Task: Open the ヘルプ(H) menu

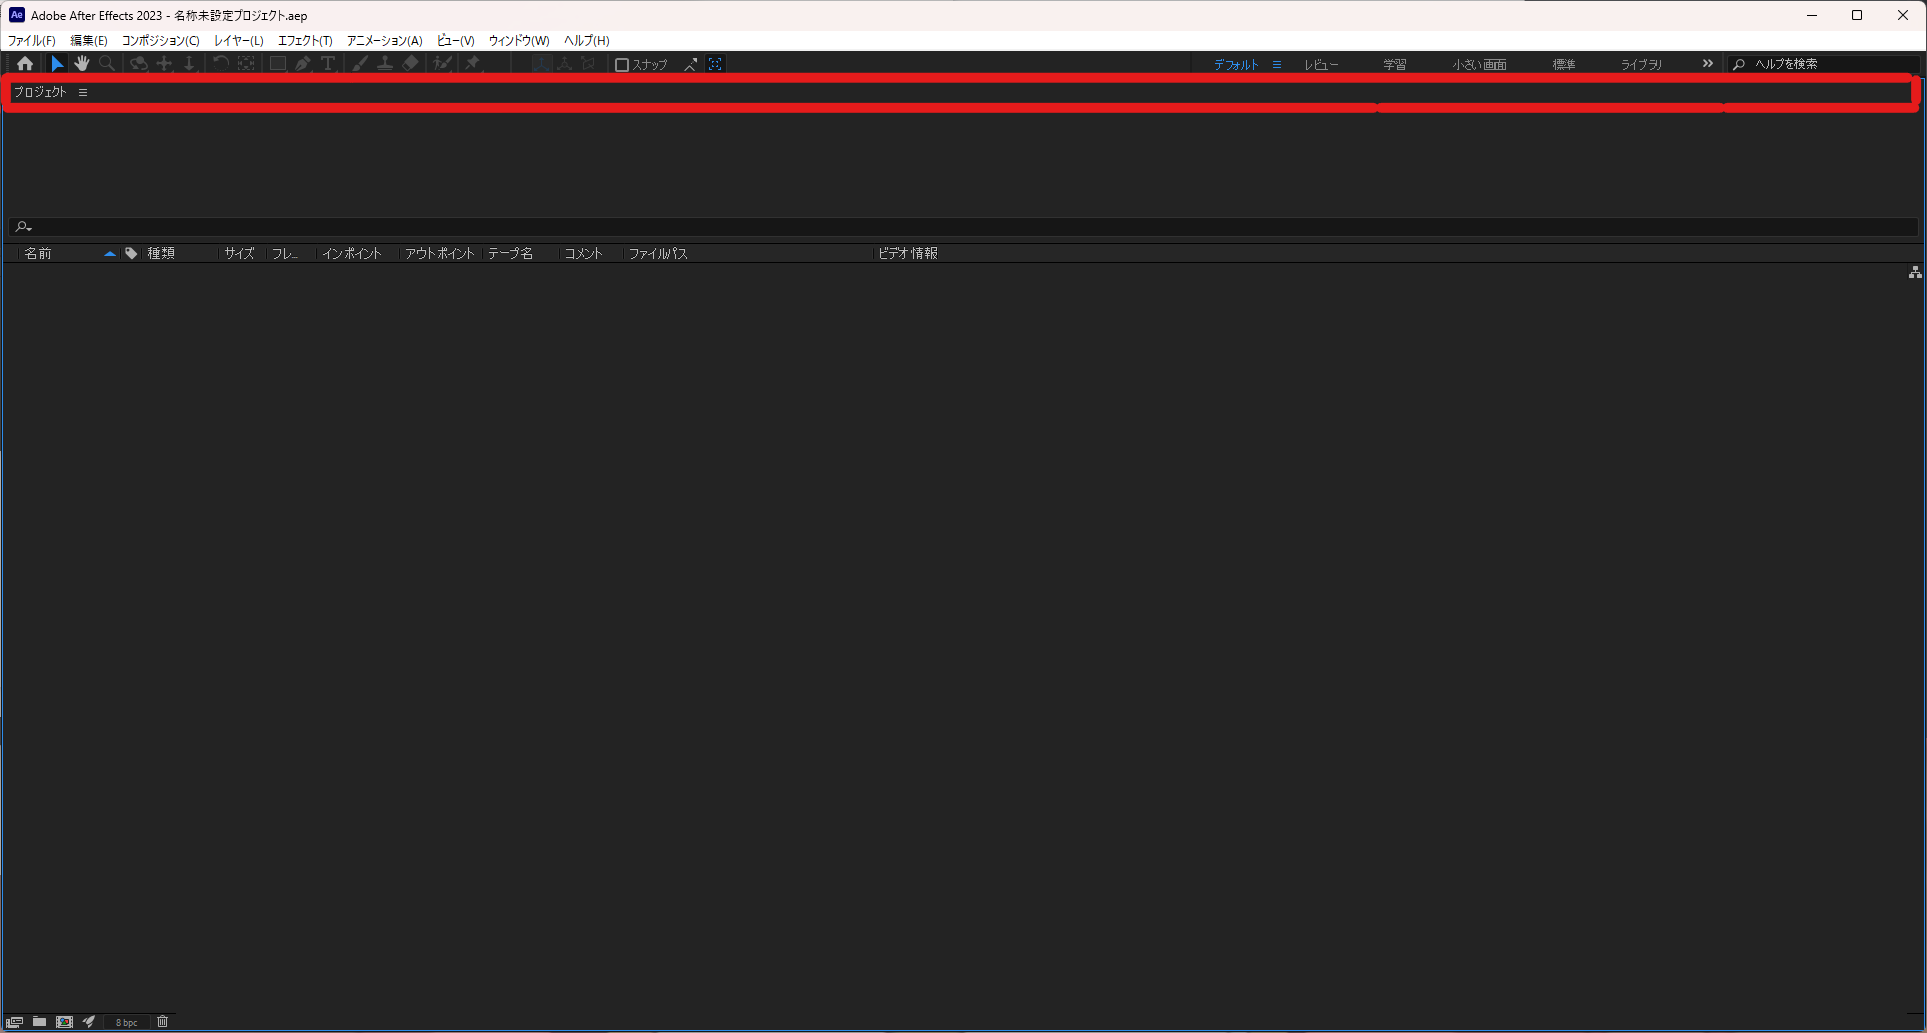Action: 587,41
